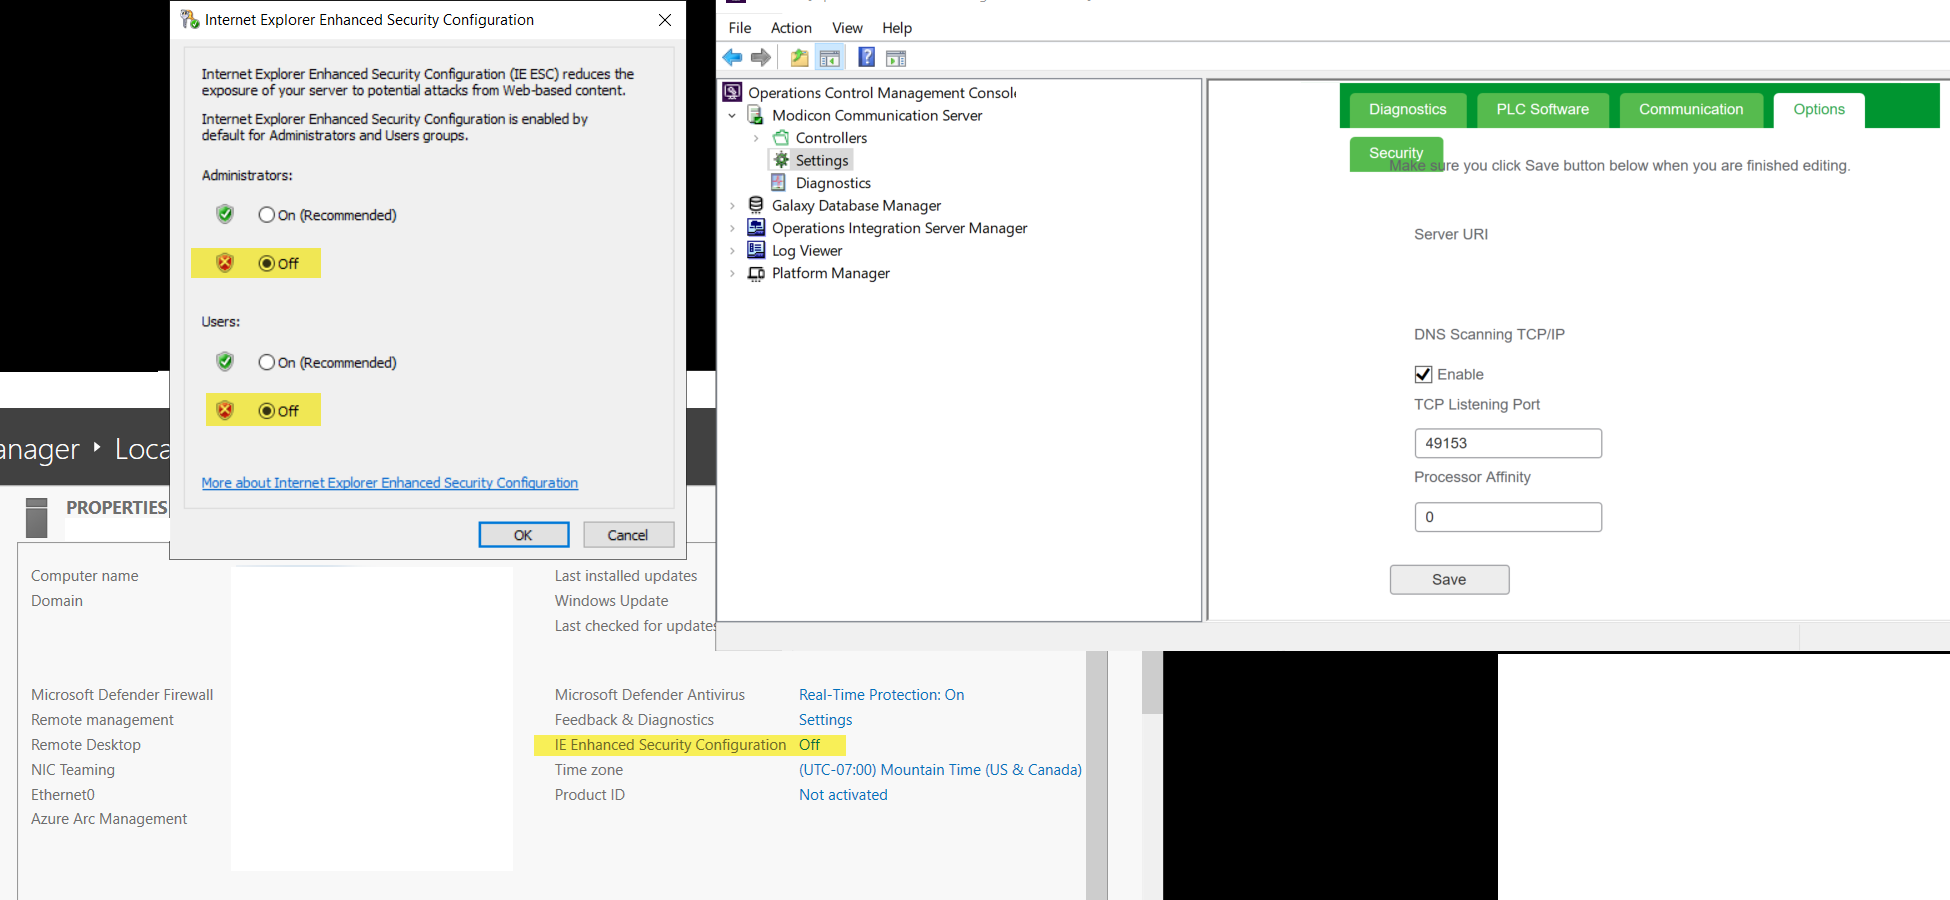Go back using the blue left arrow

(x=733, y=58)
